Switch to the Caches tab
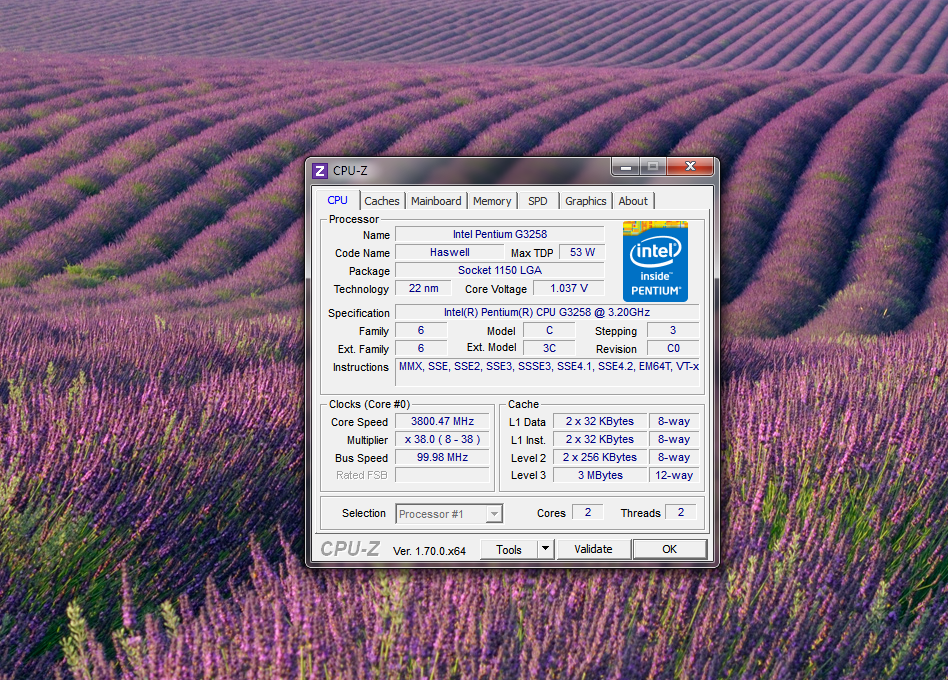Viewport: 948px width, 680px height. tap(382, 201)
